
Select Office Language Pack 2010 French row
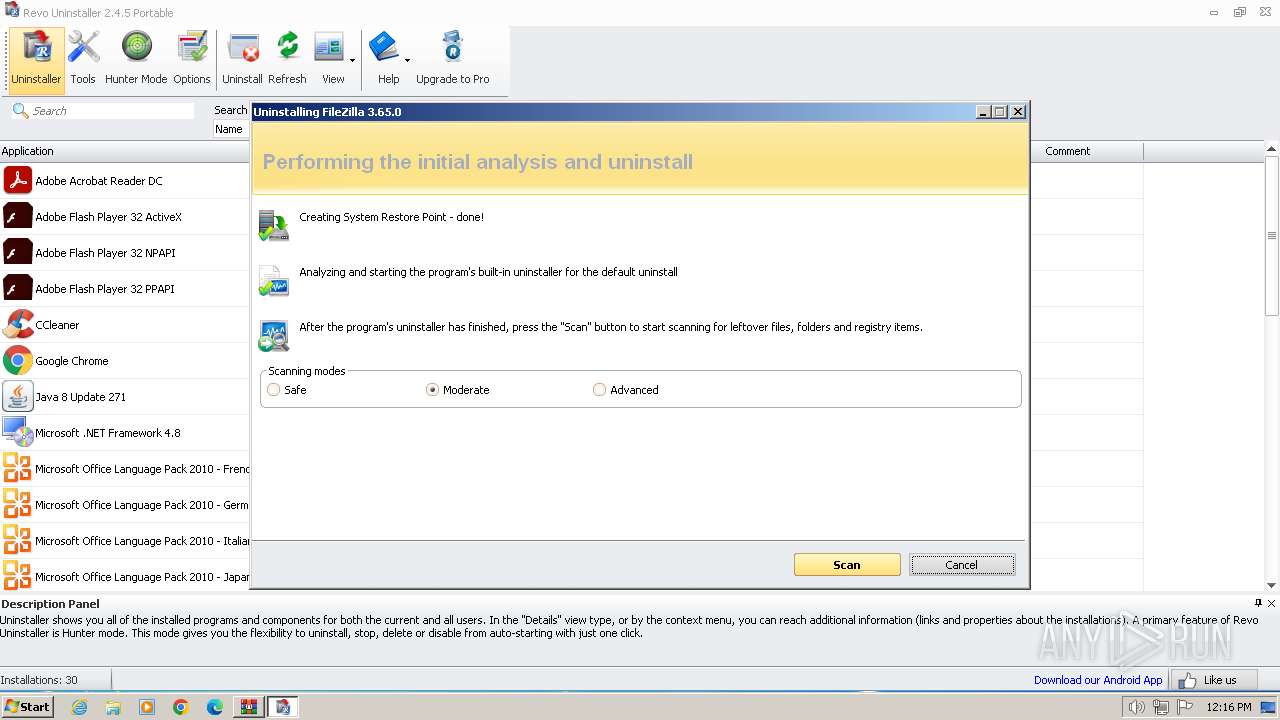[125, 469]
